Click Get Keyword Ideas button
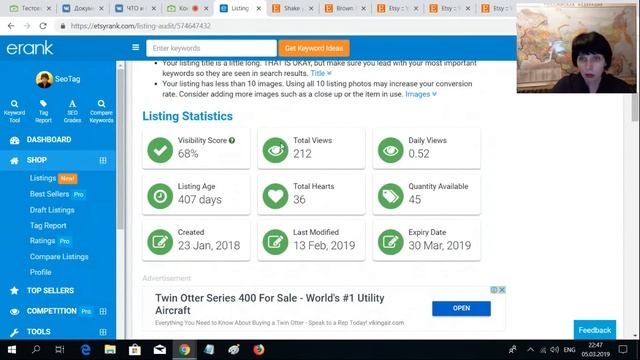Screen dimensions: 640x360 point(314,48)
